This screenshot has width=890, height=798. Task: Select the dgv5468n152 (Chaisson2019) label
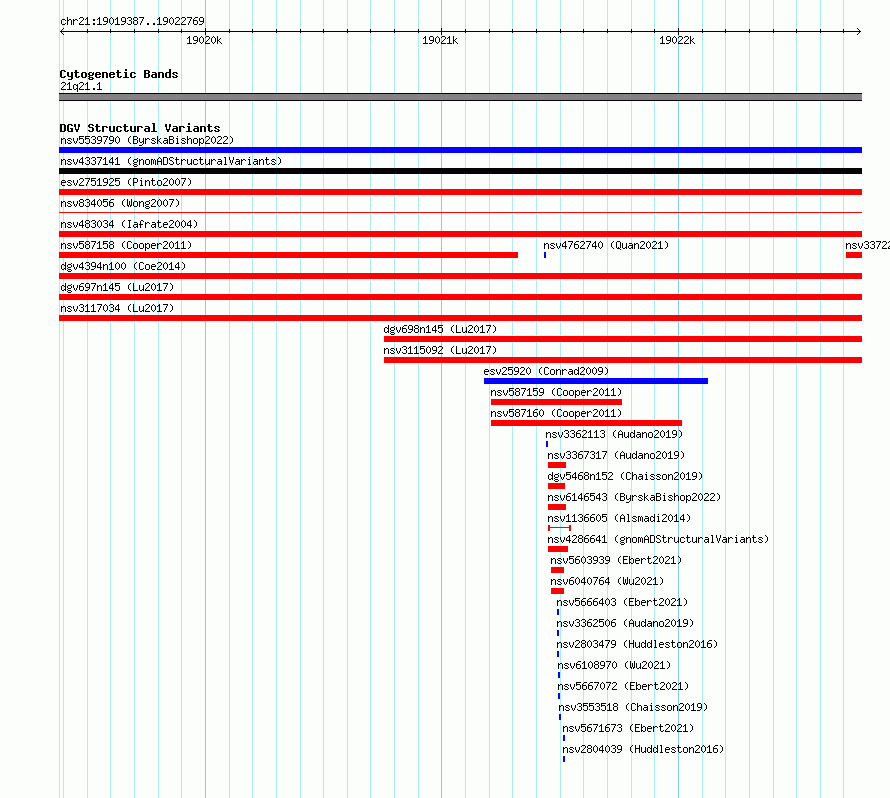pos(625,476)
